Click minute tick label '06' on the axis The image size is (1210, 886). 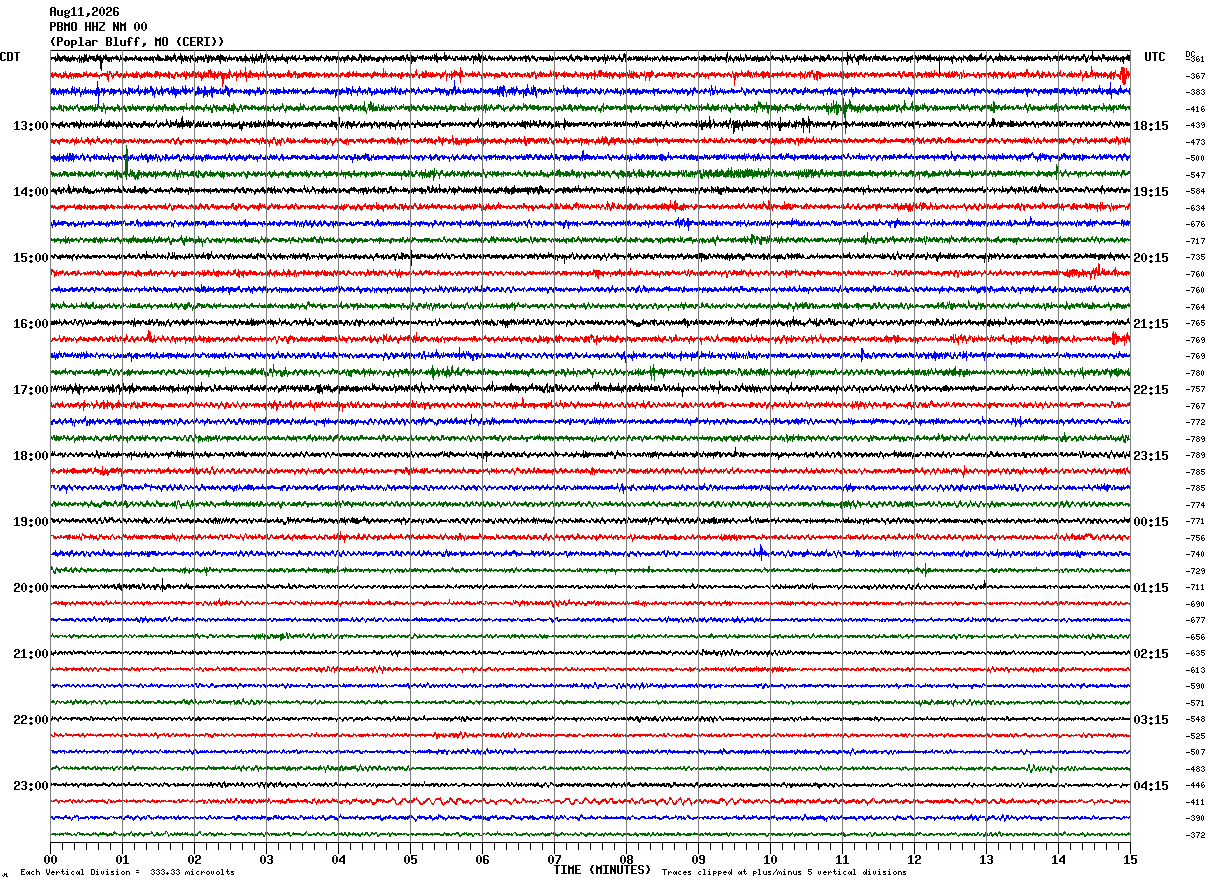tap(482, 859)
